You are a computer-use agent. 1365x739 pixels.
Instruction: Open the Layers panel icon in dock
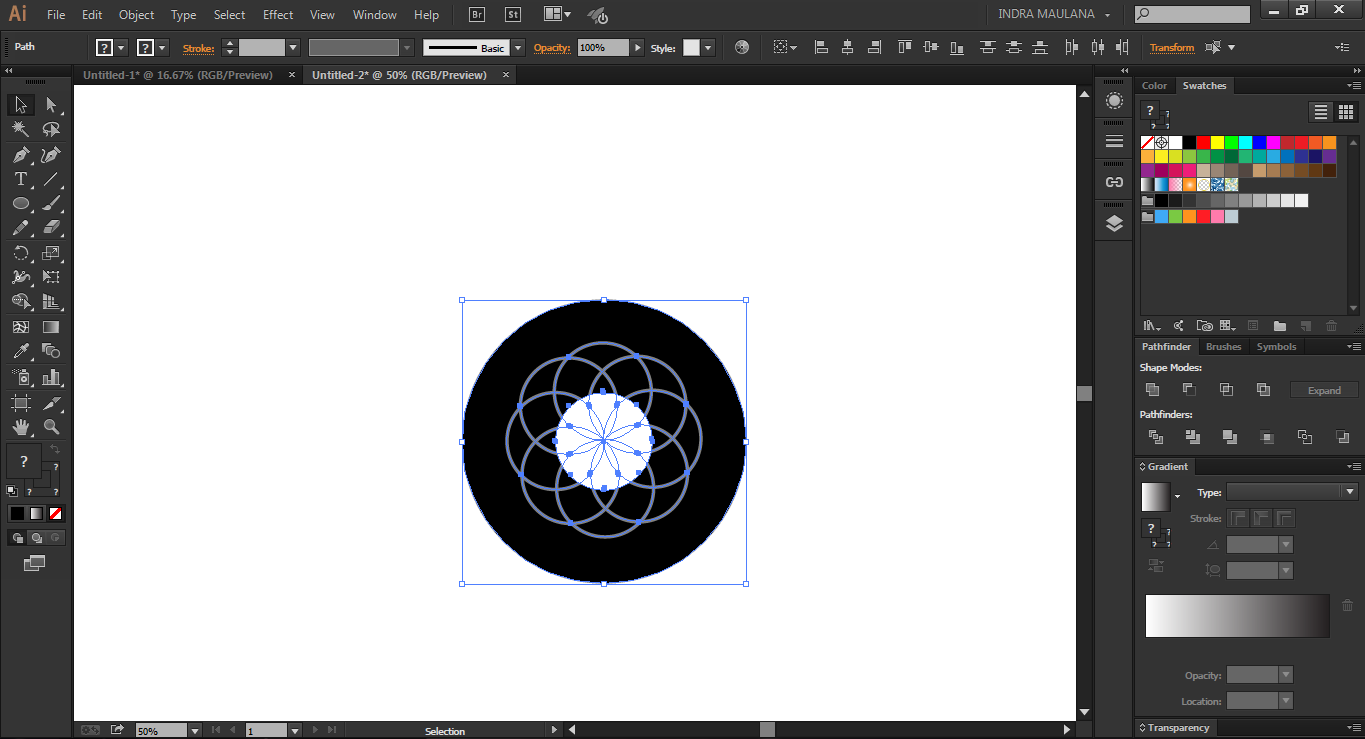[x=1114, y=224]
